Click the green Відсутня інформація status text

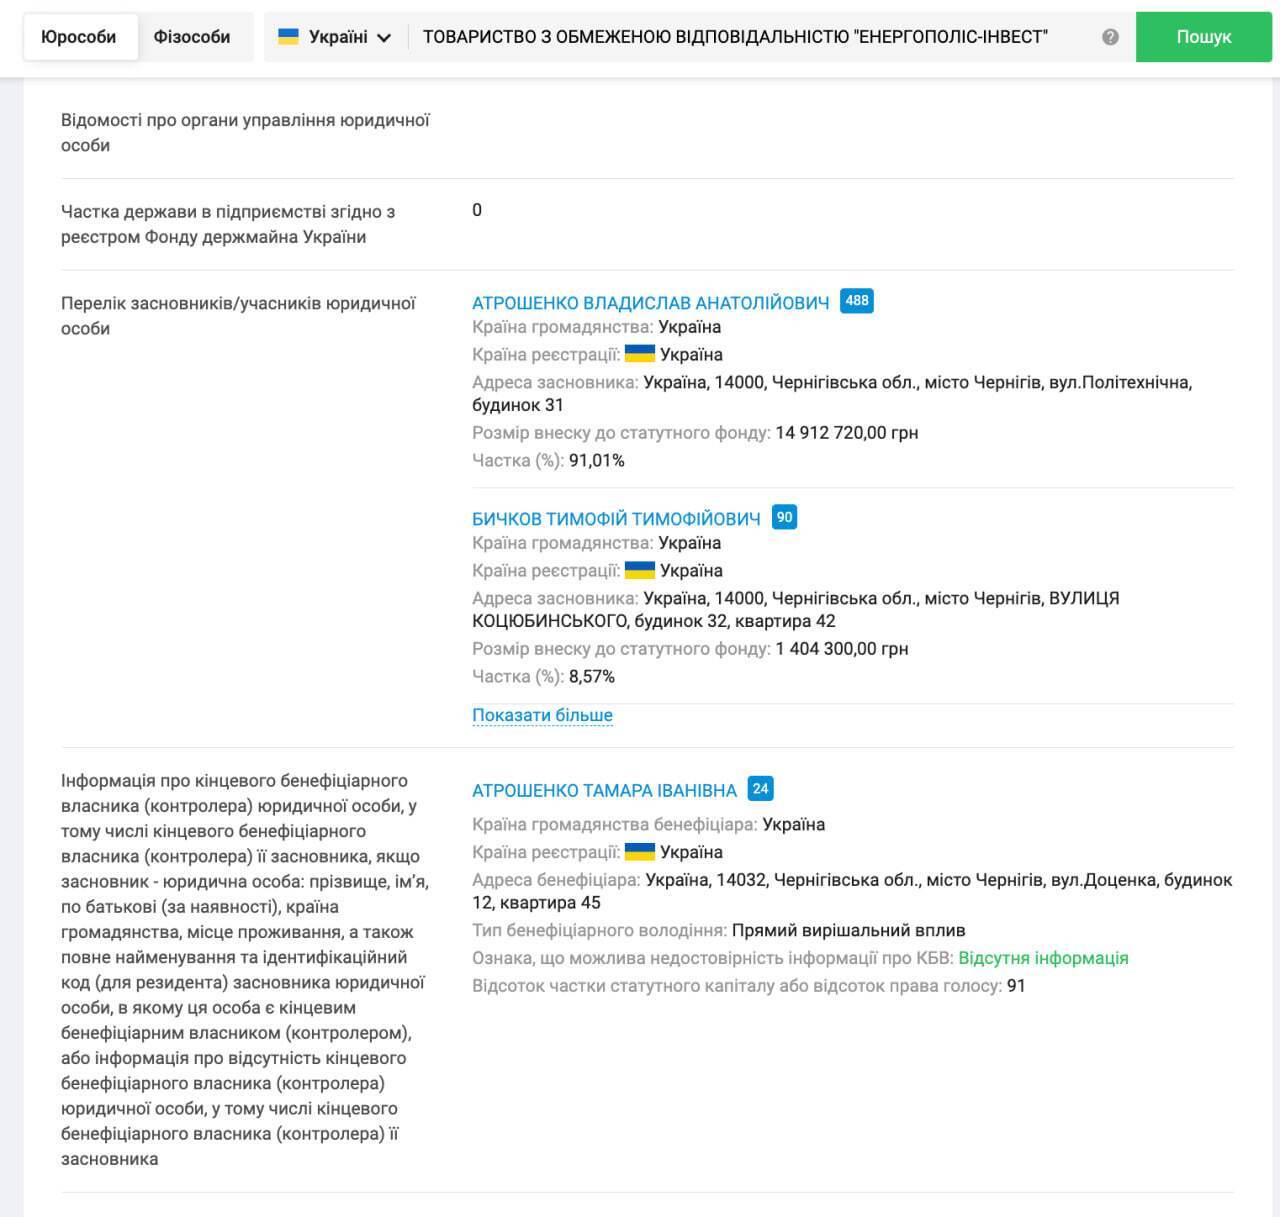[x=1043, y=958]
